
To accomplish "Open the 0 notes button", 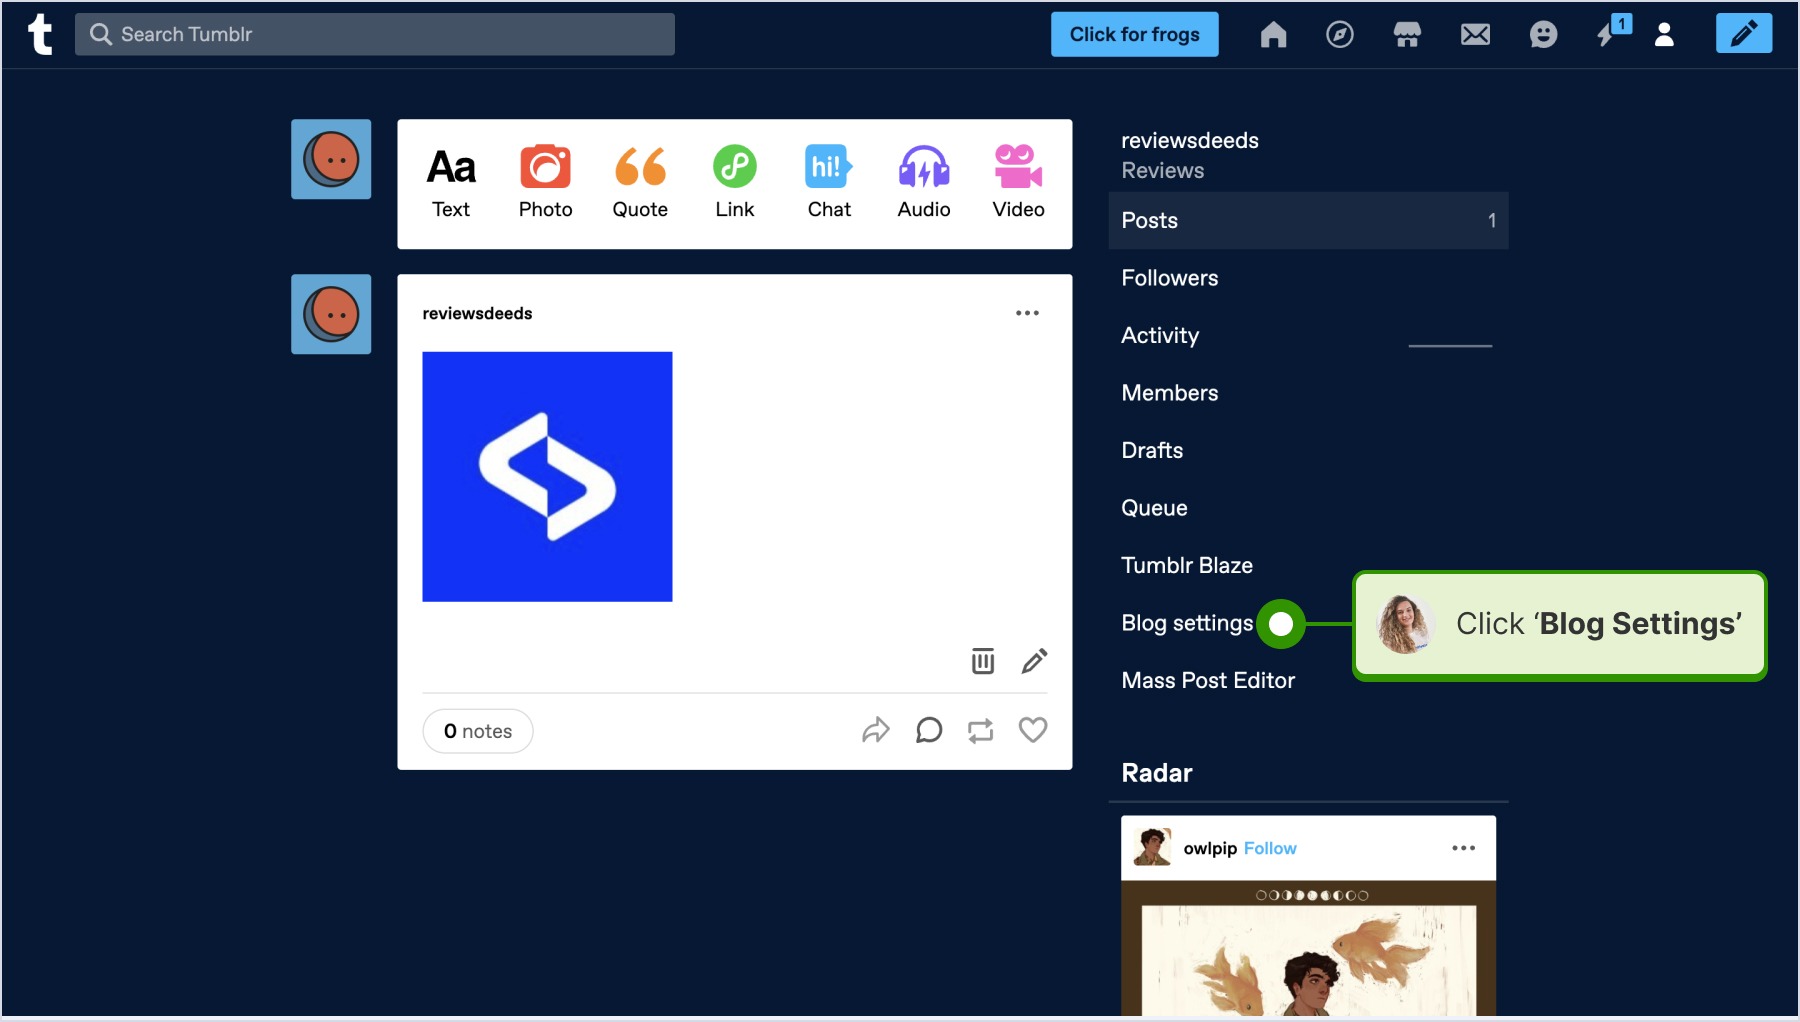I will pos(478,731).
